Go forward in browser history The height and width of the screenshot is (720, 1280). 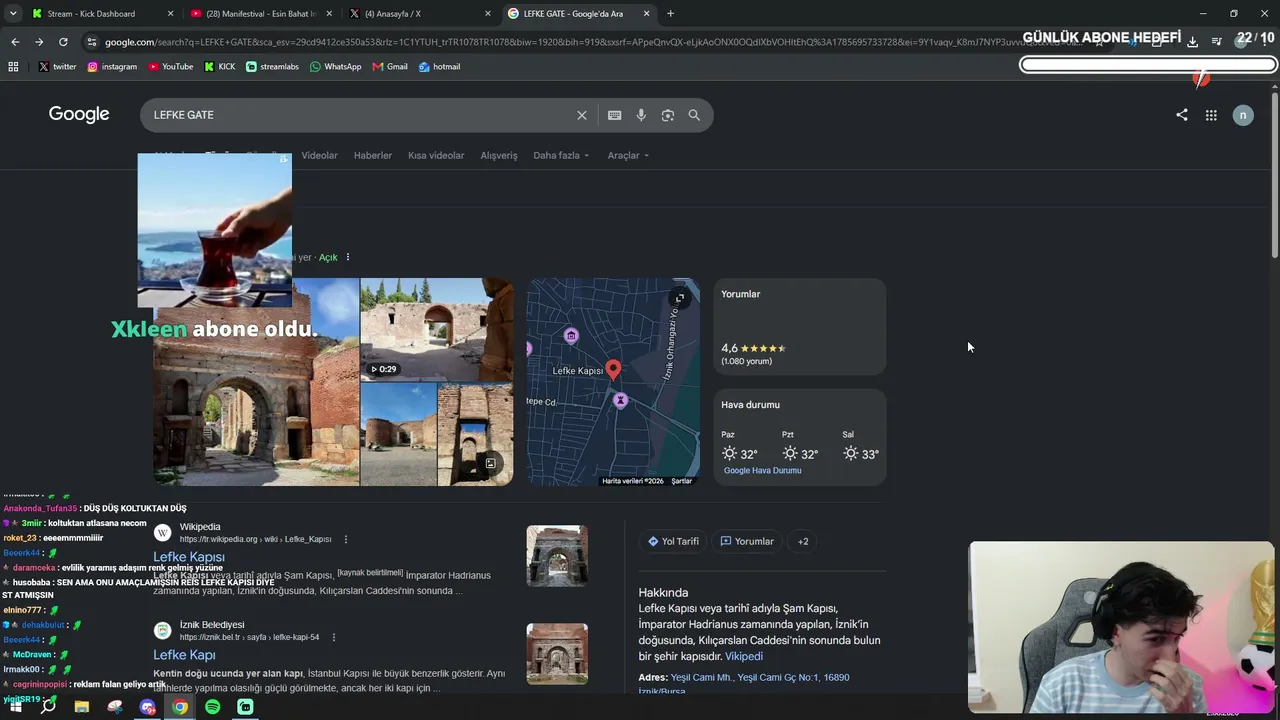(39, 42)
